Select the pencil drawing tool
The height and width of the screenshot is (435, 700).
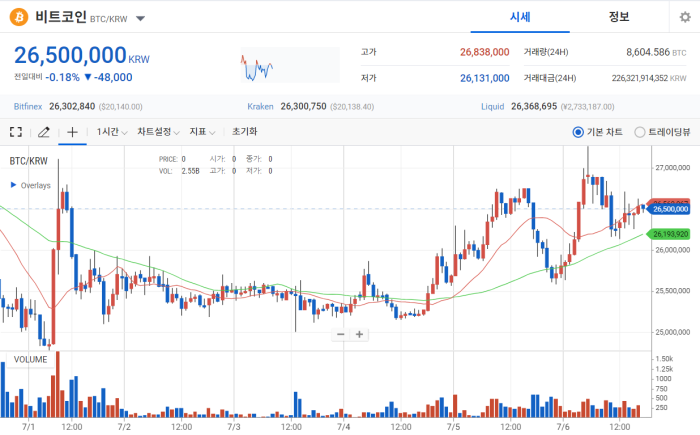pos(44,132)
